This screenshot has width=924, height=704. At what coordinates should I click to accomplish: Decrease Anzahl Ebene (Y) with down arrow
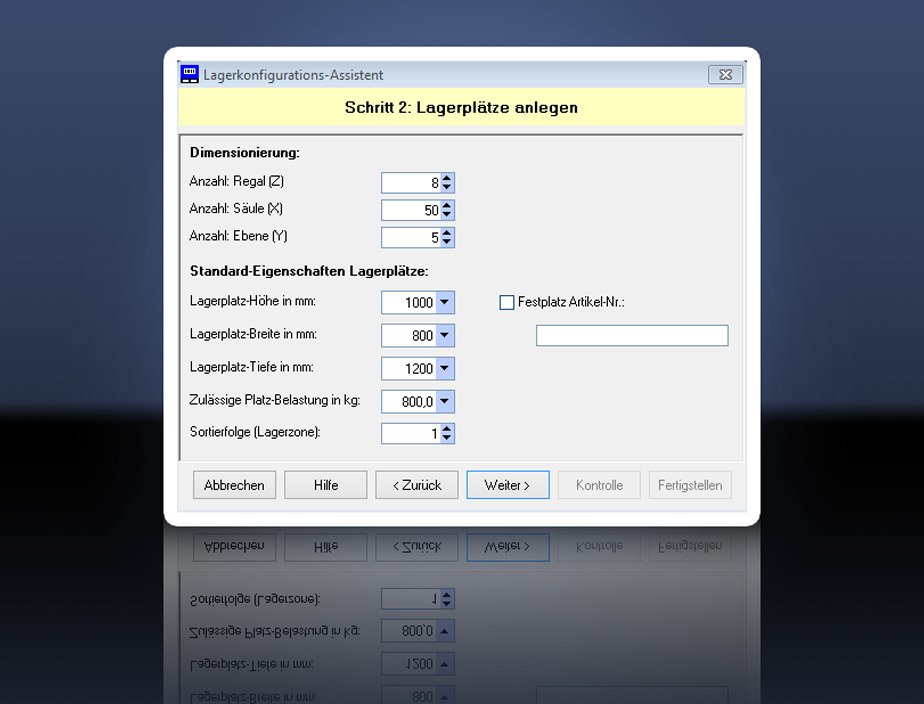pos(447,242)
